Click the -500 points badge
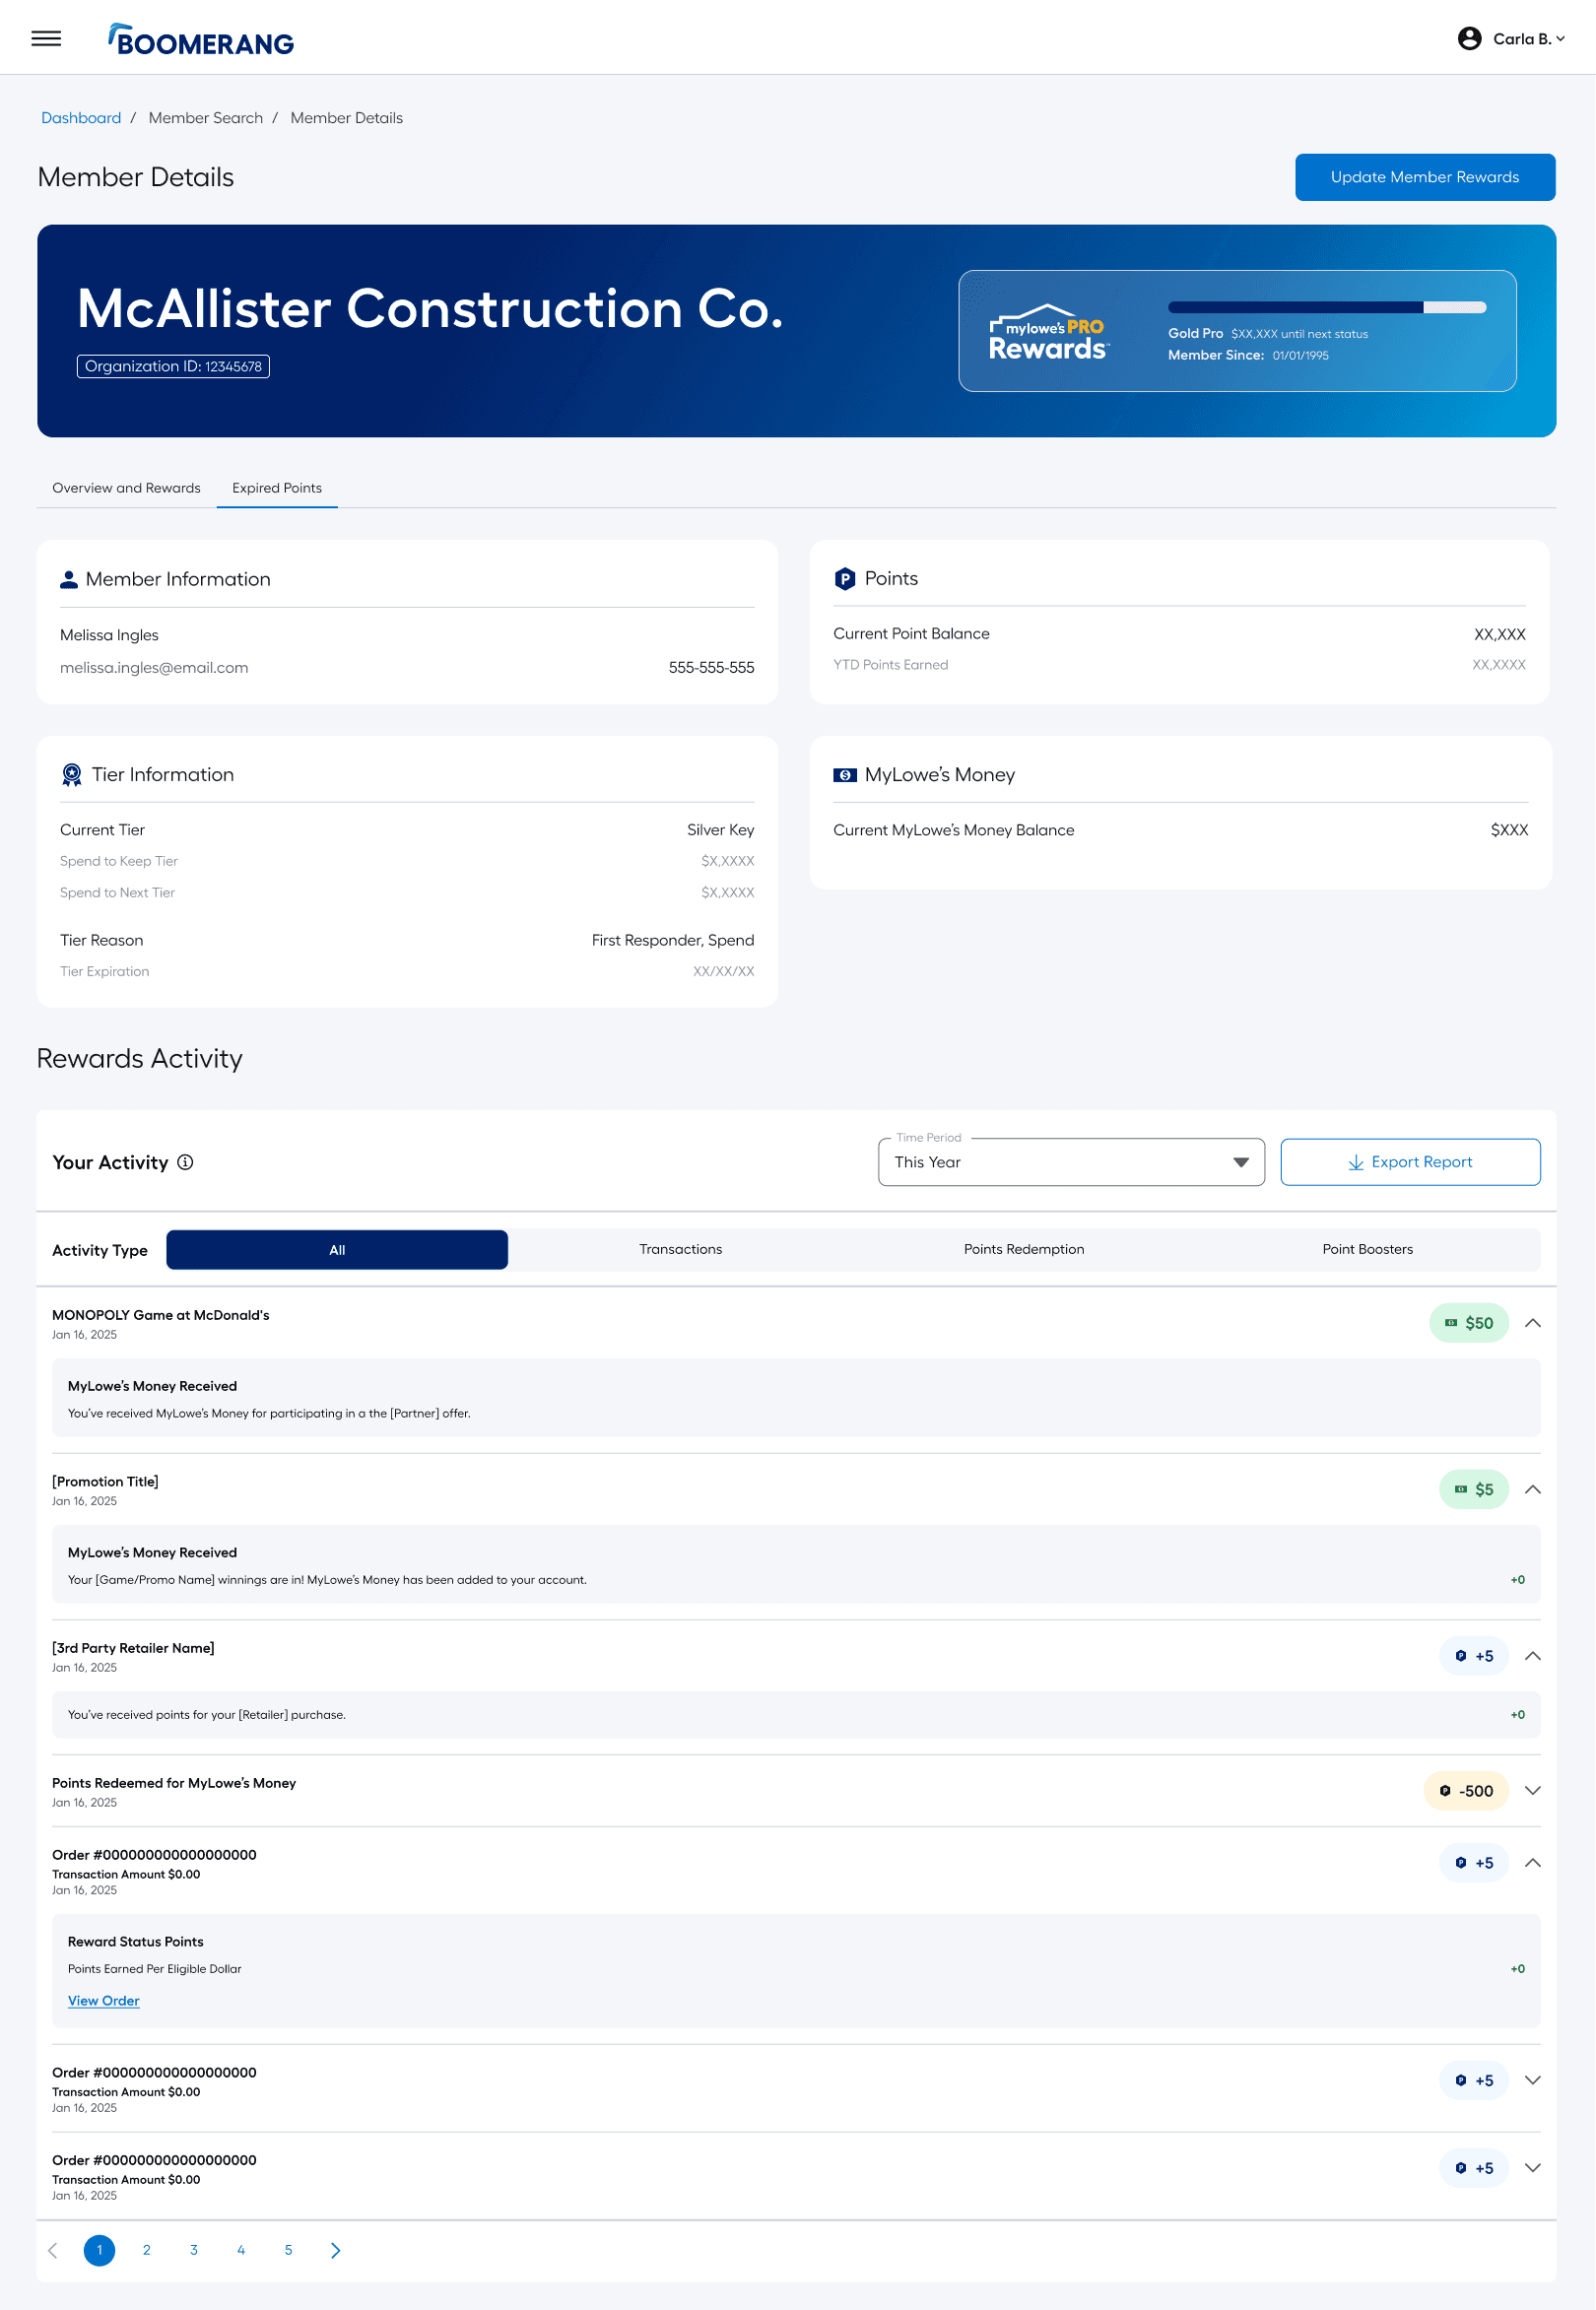1596x2310 pixels. point(1466,1791)
